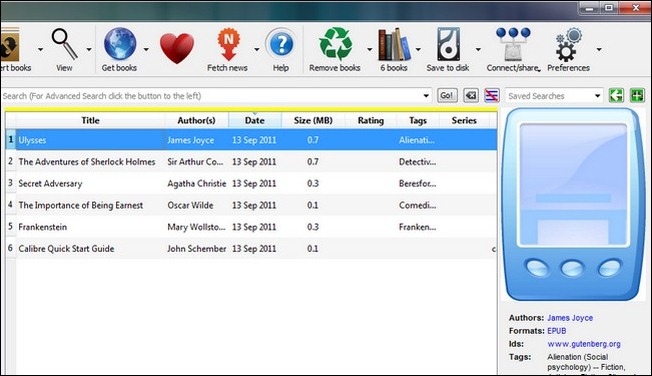Clear the search with the reset icon
The image size is (652, 376).
(x=471, y=96)
